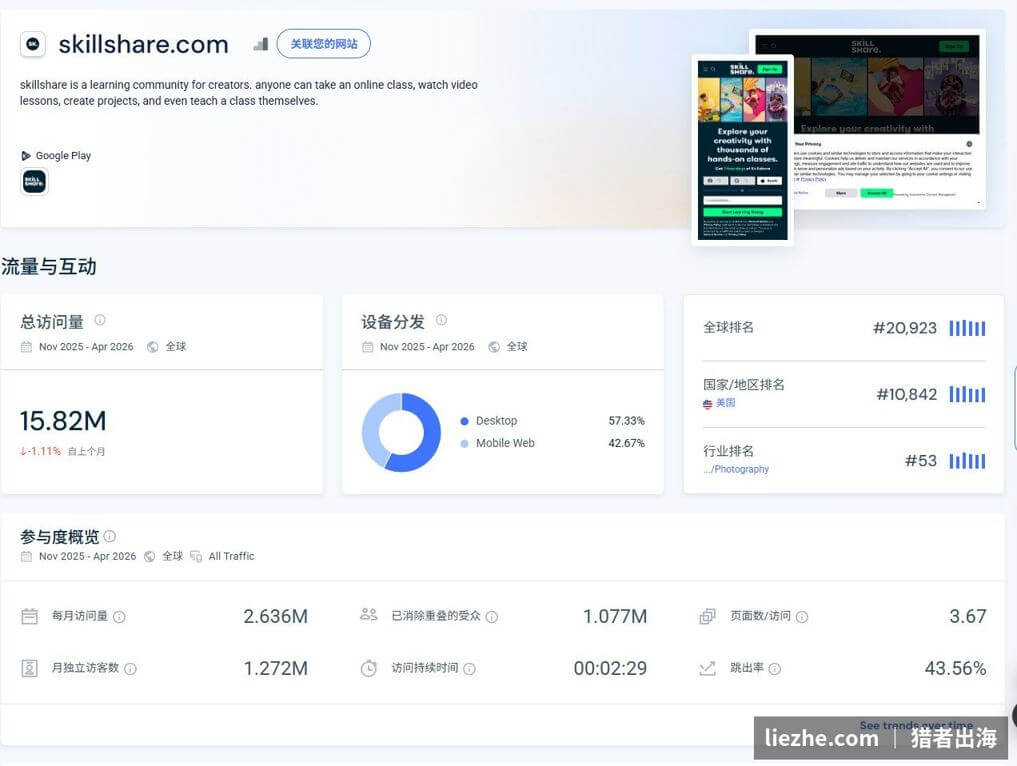Click the #20,923 global rank value
This screenshot has width=1017, height=766.
tap(905, 328)
